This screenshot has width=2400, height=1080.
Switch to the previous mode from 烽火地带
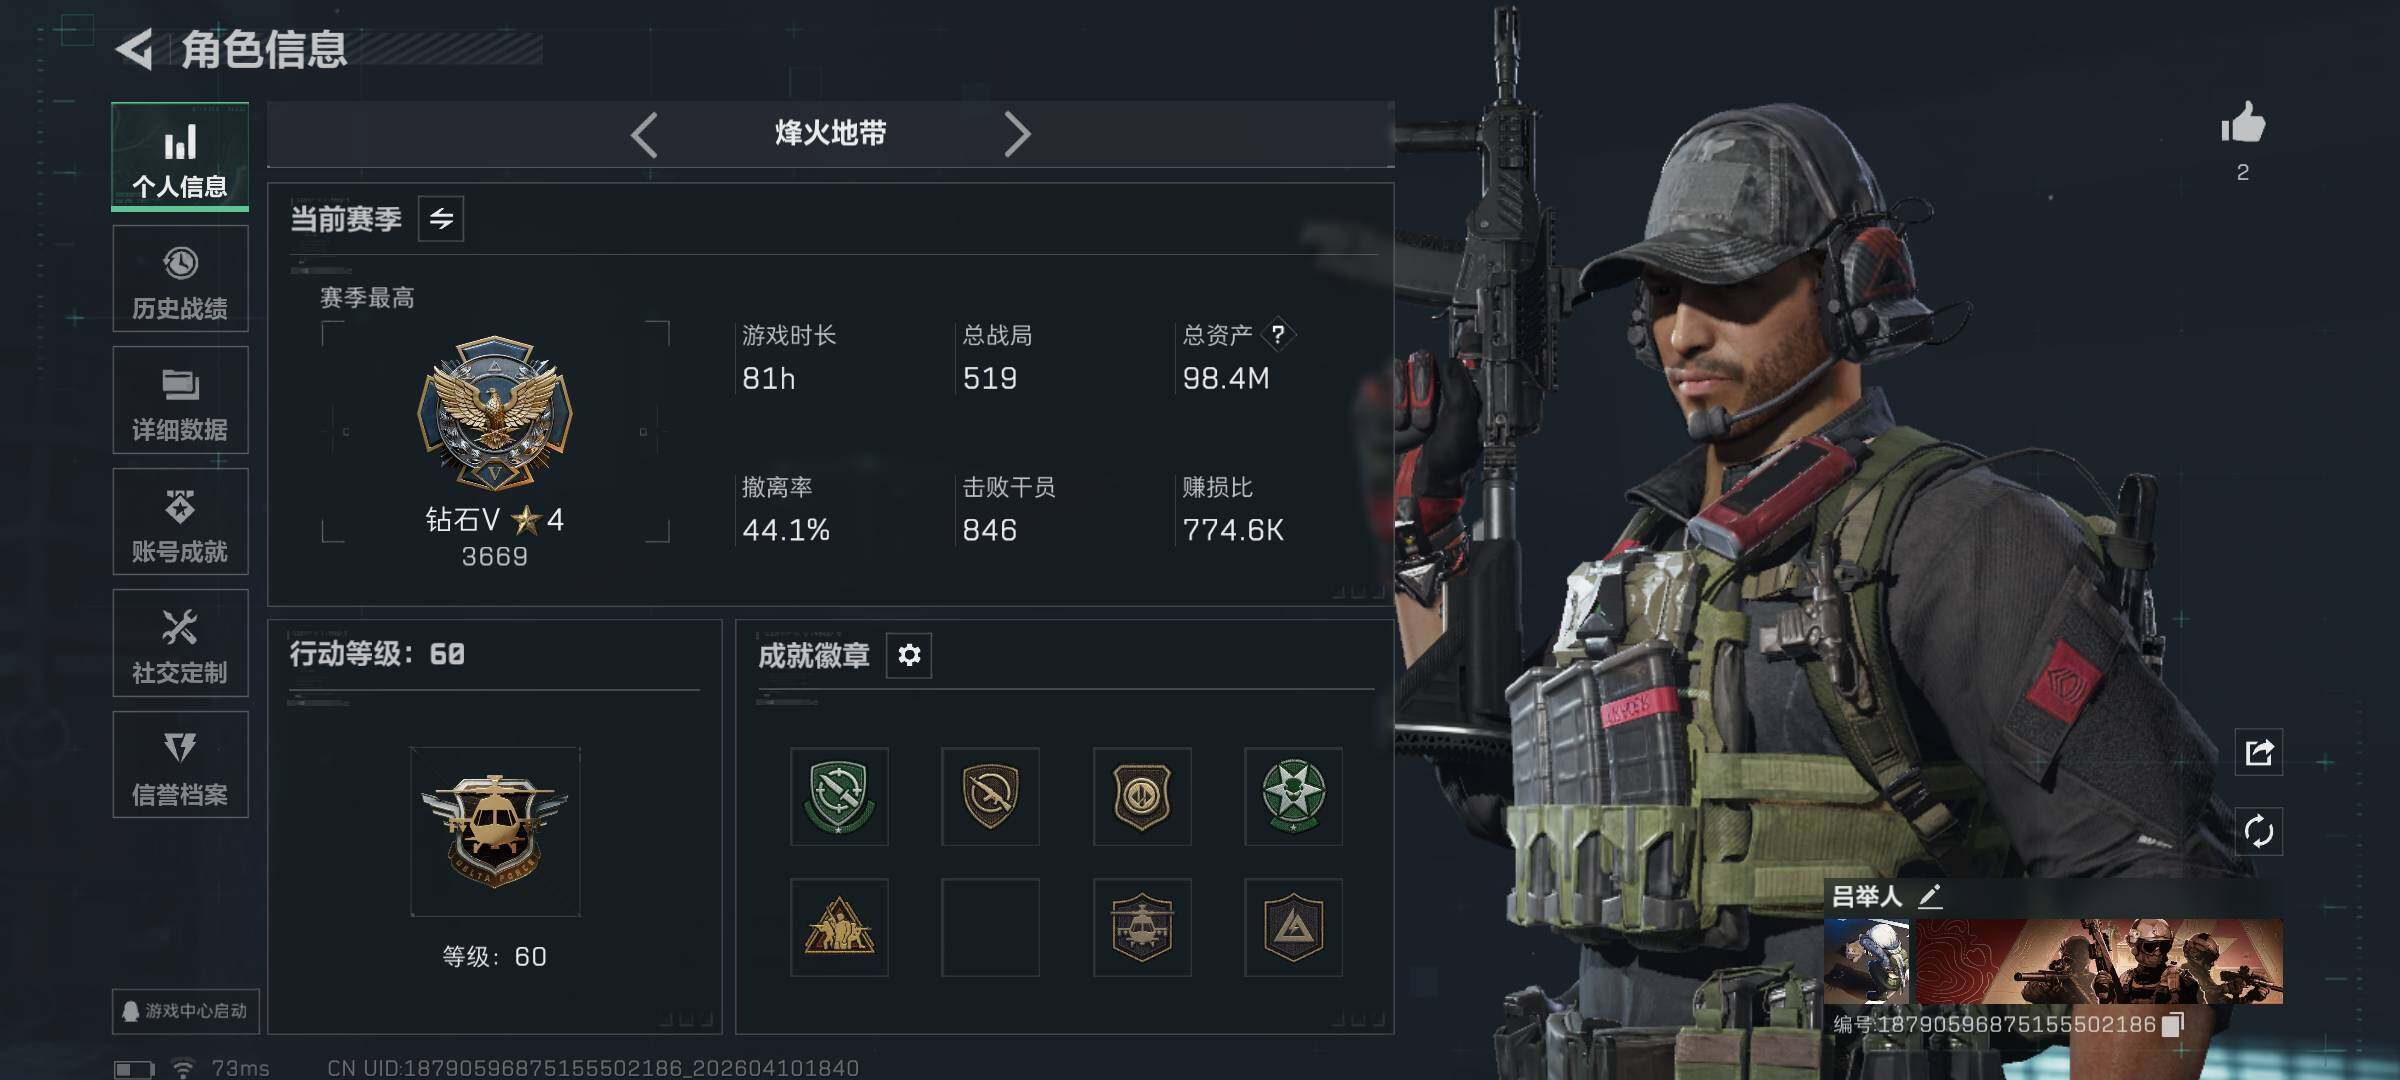tap(644, 135)
